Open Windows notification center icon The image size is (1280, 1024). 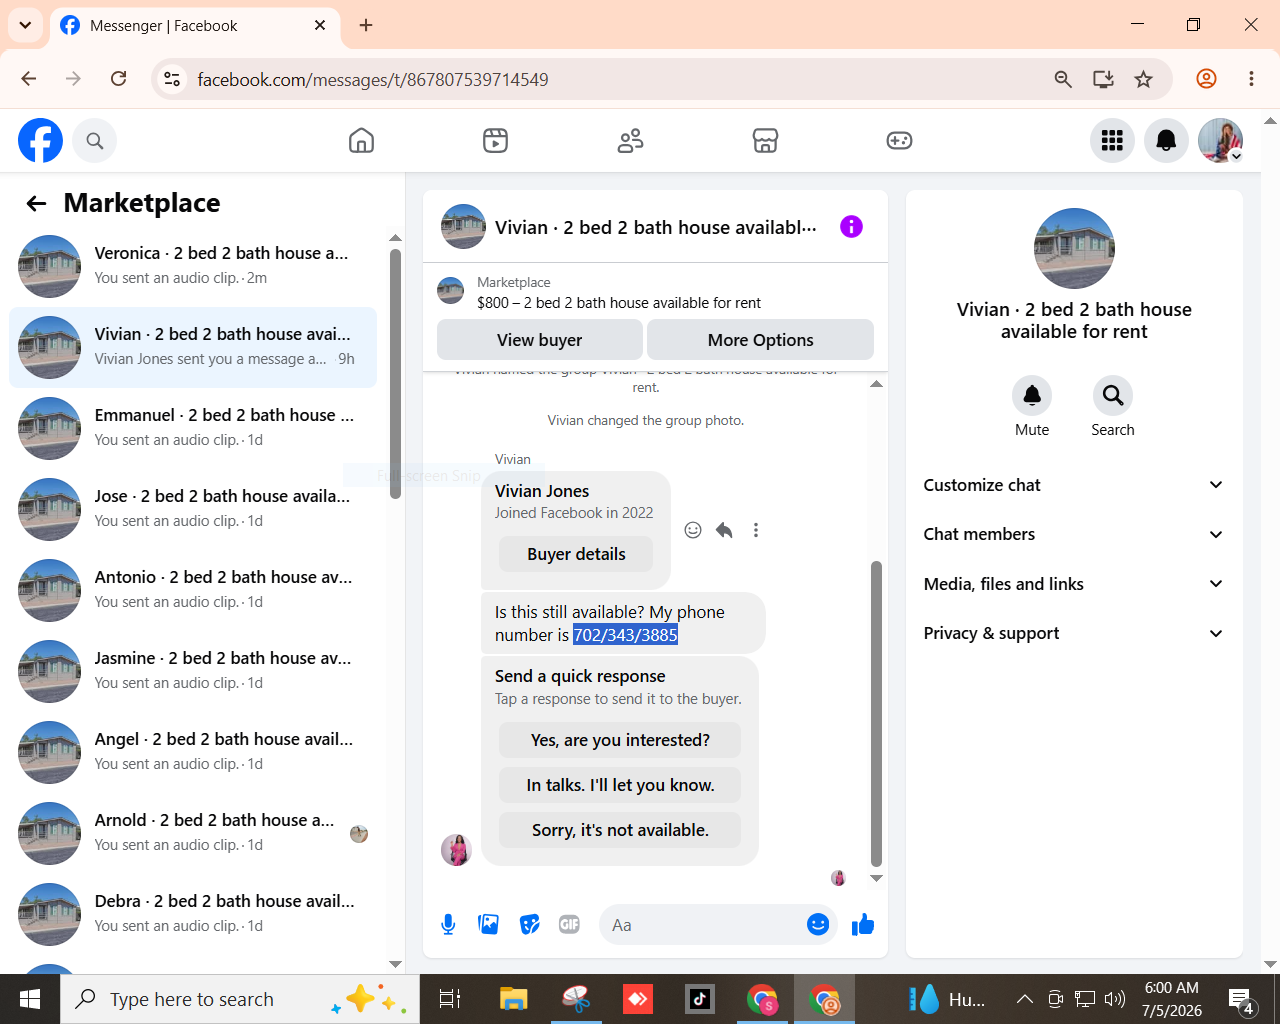point(1240,999)
